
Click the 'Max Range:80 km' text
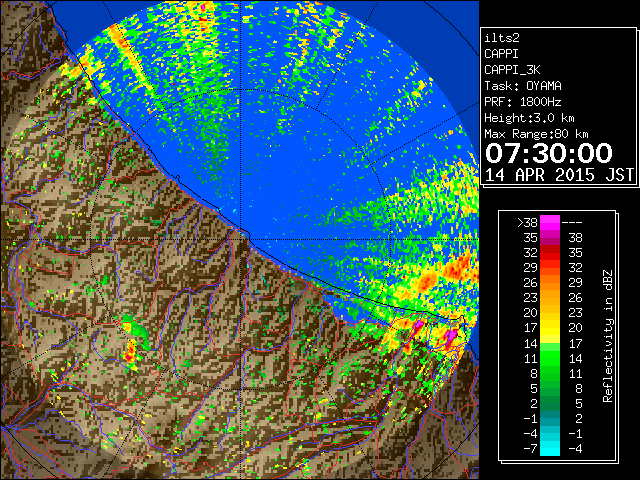pos(536,134)
